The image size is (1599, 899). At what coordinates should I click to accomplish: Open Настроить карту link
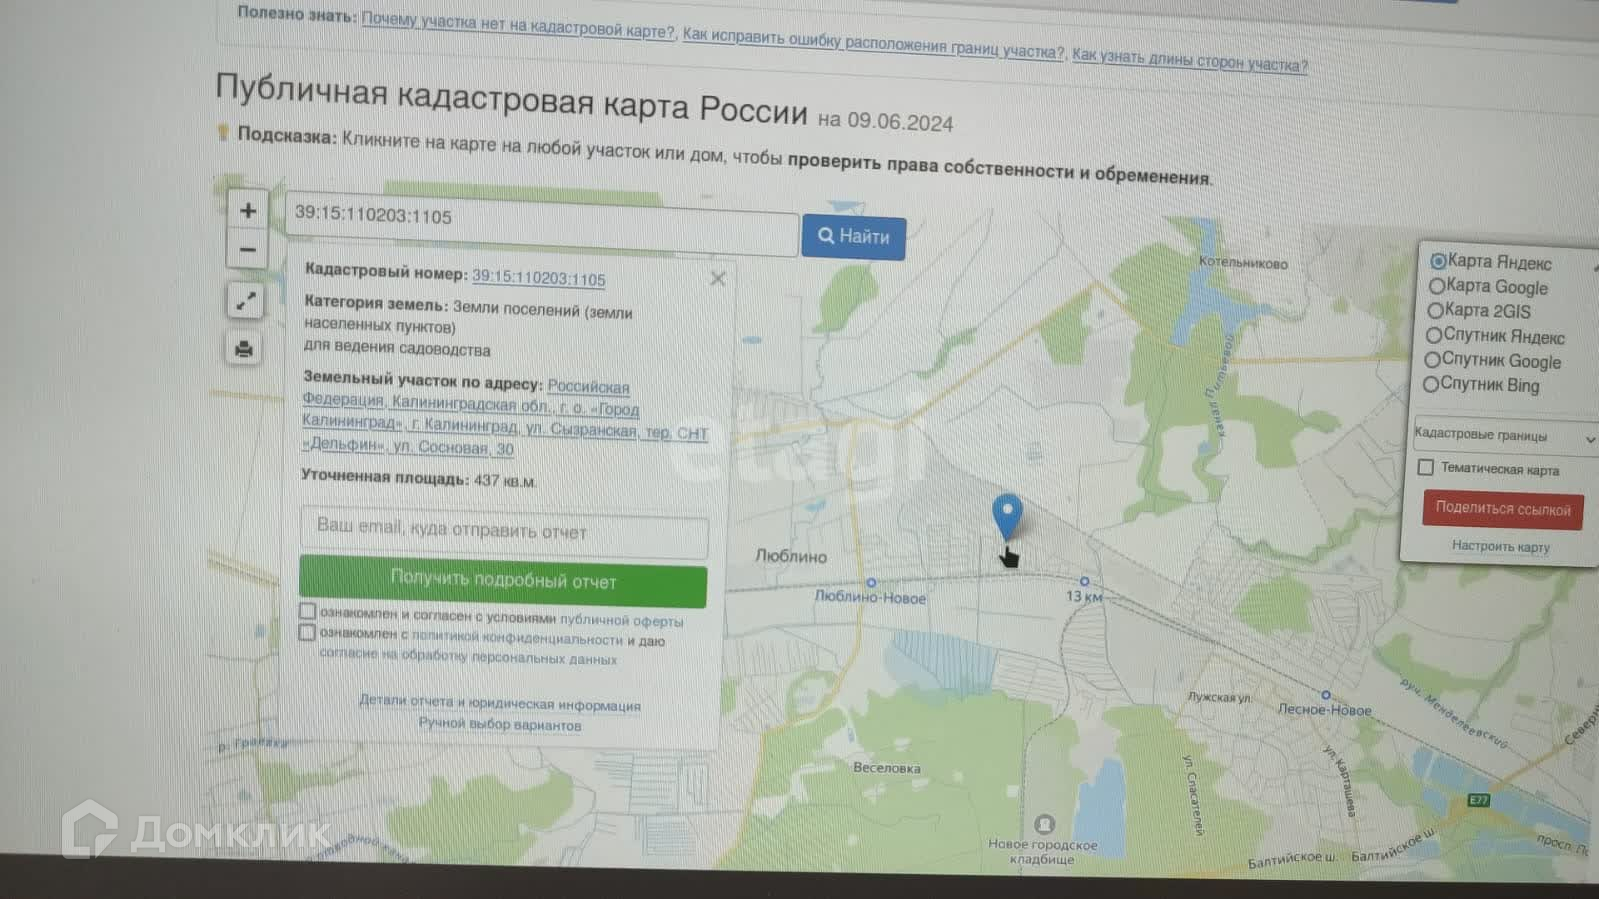[x=1501, y=546]
